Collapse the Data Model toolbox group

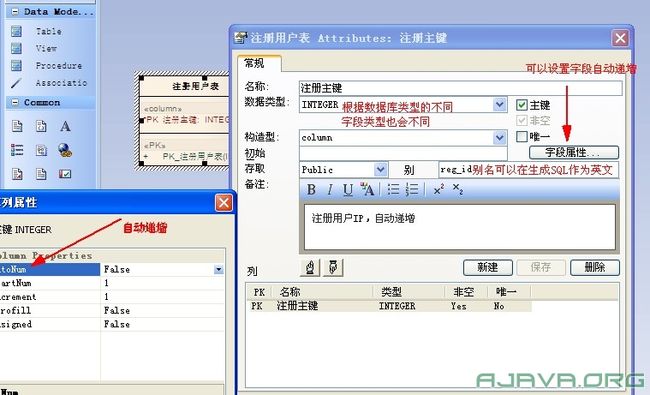tap(15, 12)
